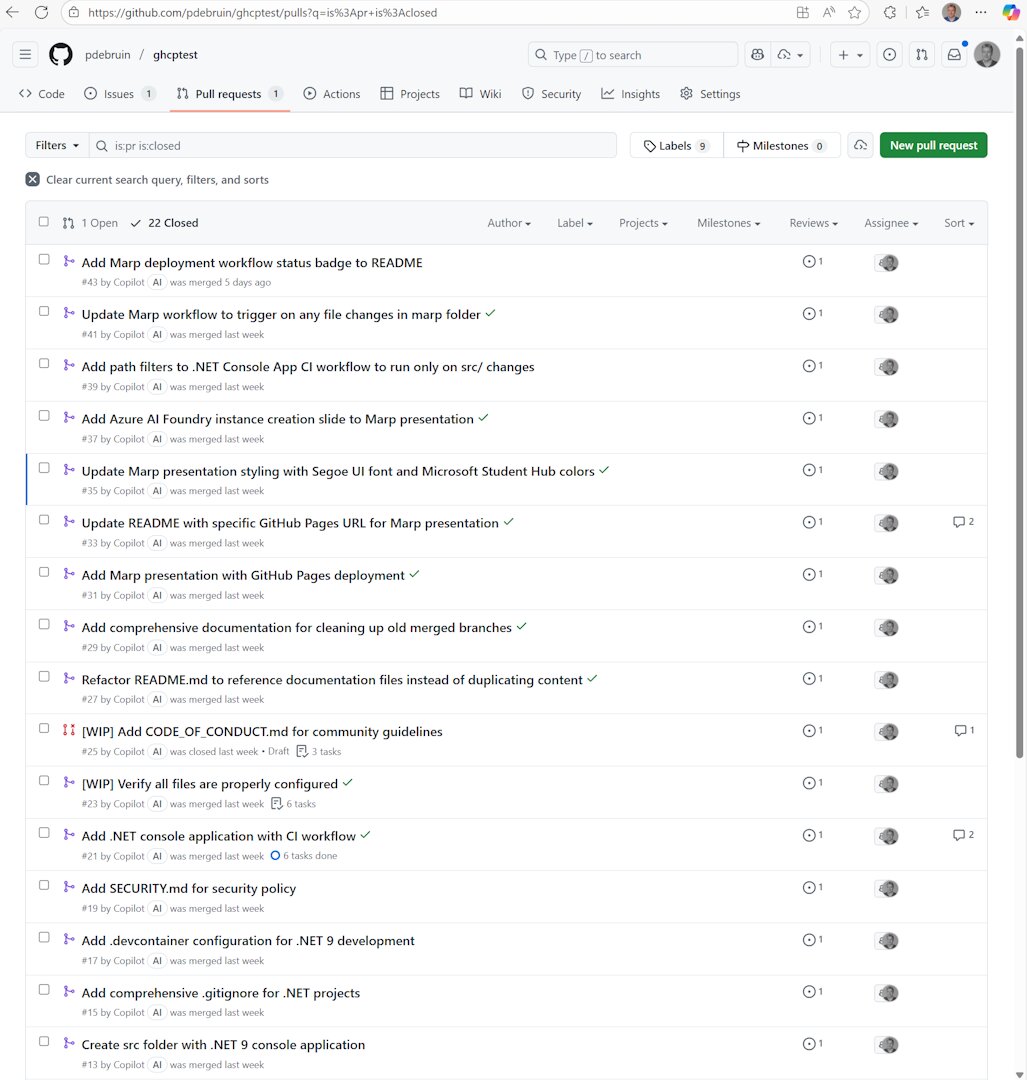Open the Filters dropdown
The width and height of the screenshot is (1027, 1080).
click(x=56, y=145)
